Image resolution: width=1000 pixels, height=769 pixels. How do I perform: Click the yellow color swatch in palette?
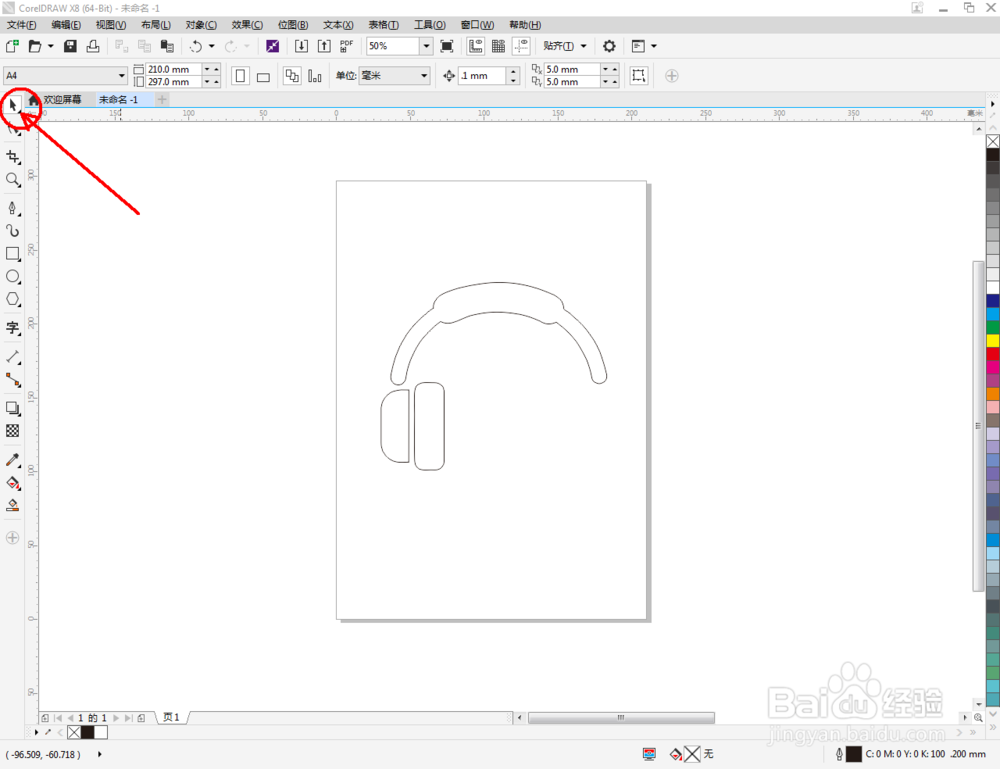pyautogui.click(x=993, y=341)
